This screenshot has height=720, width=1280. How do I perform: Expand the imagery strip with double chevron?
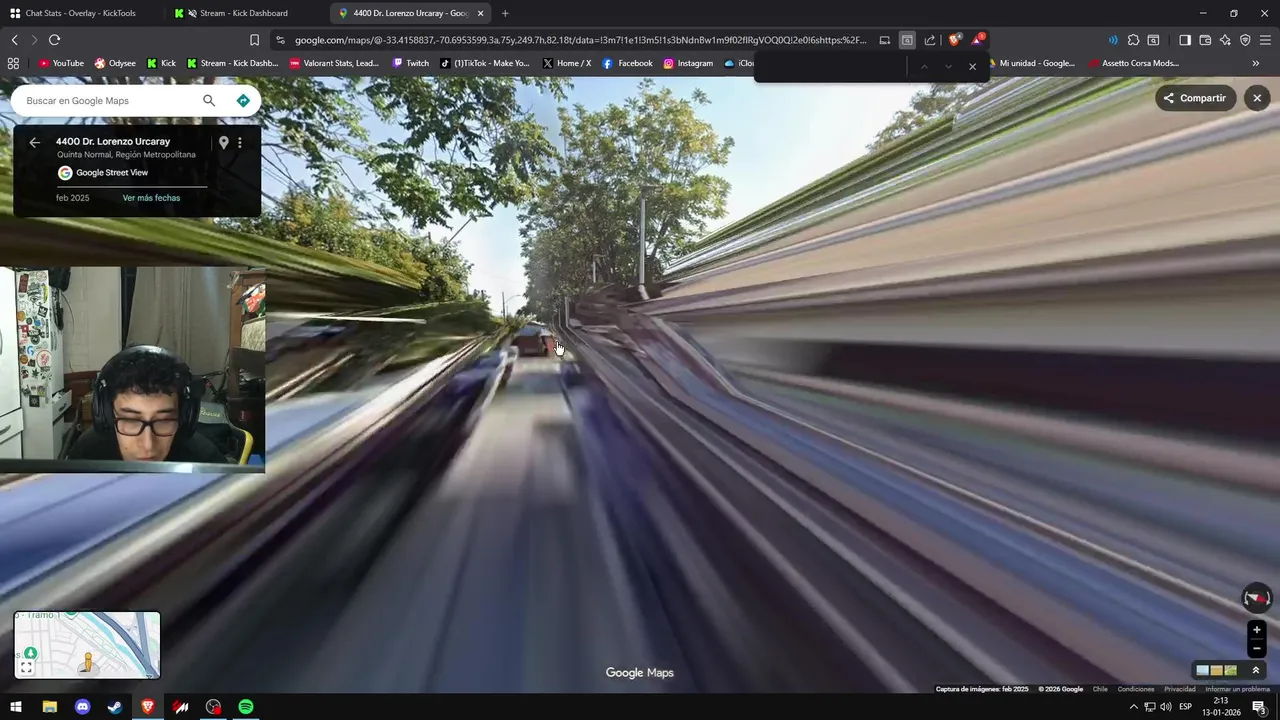(1256, 670)
